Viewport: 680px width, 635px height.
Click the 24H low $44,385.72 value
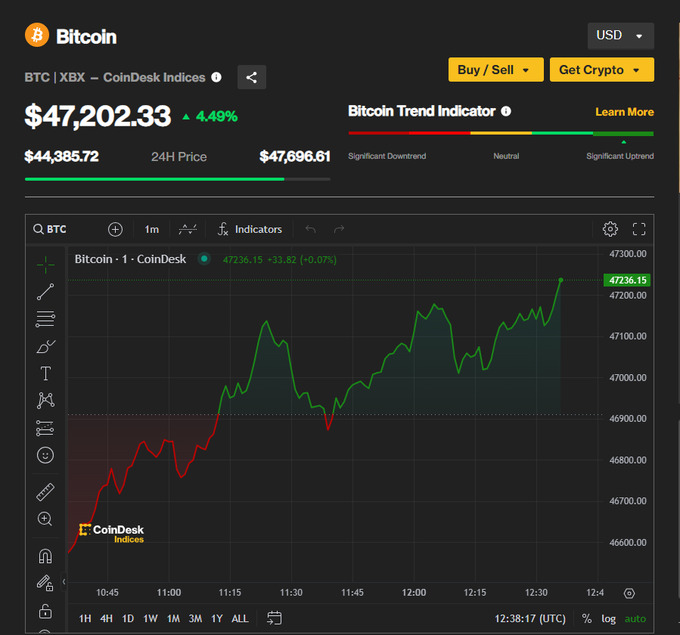pyautogui.click(x=62, y=156)
